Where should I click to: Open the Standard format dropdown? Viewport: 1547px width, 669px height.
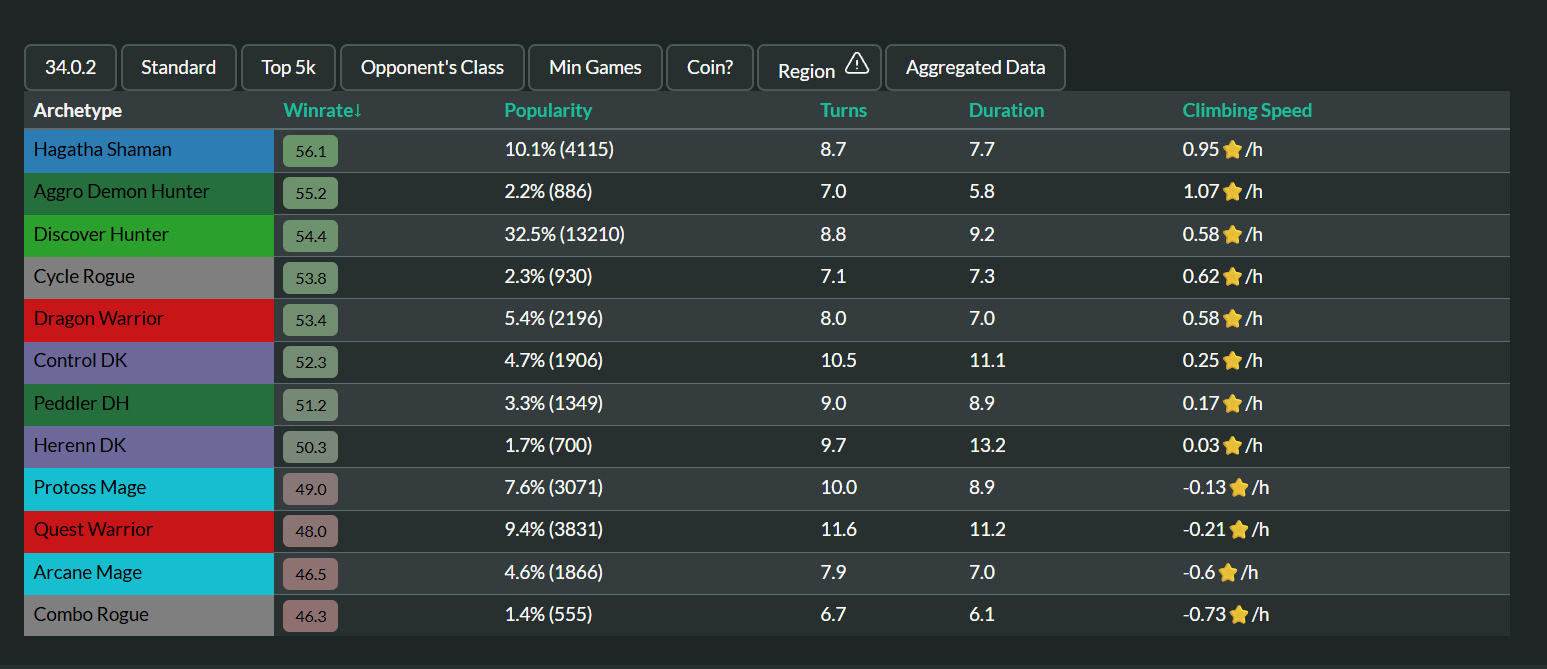pos(178,68)
